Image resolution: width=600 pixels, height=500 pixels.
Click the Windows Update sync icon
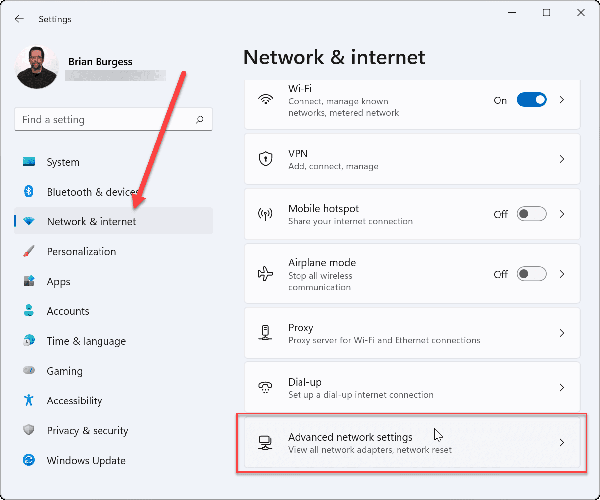(29, 460)
